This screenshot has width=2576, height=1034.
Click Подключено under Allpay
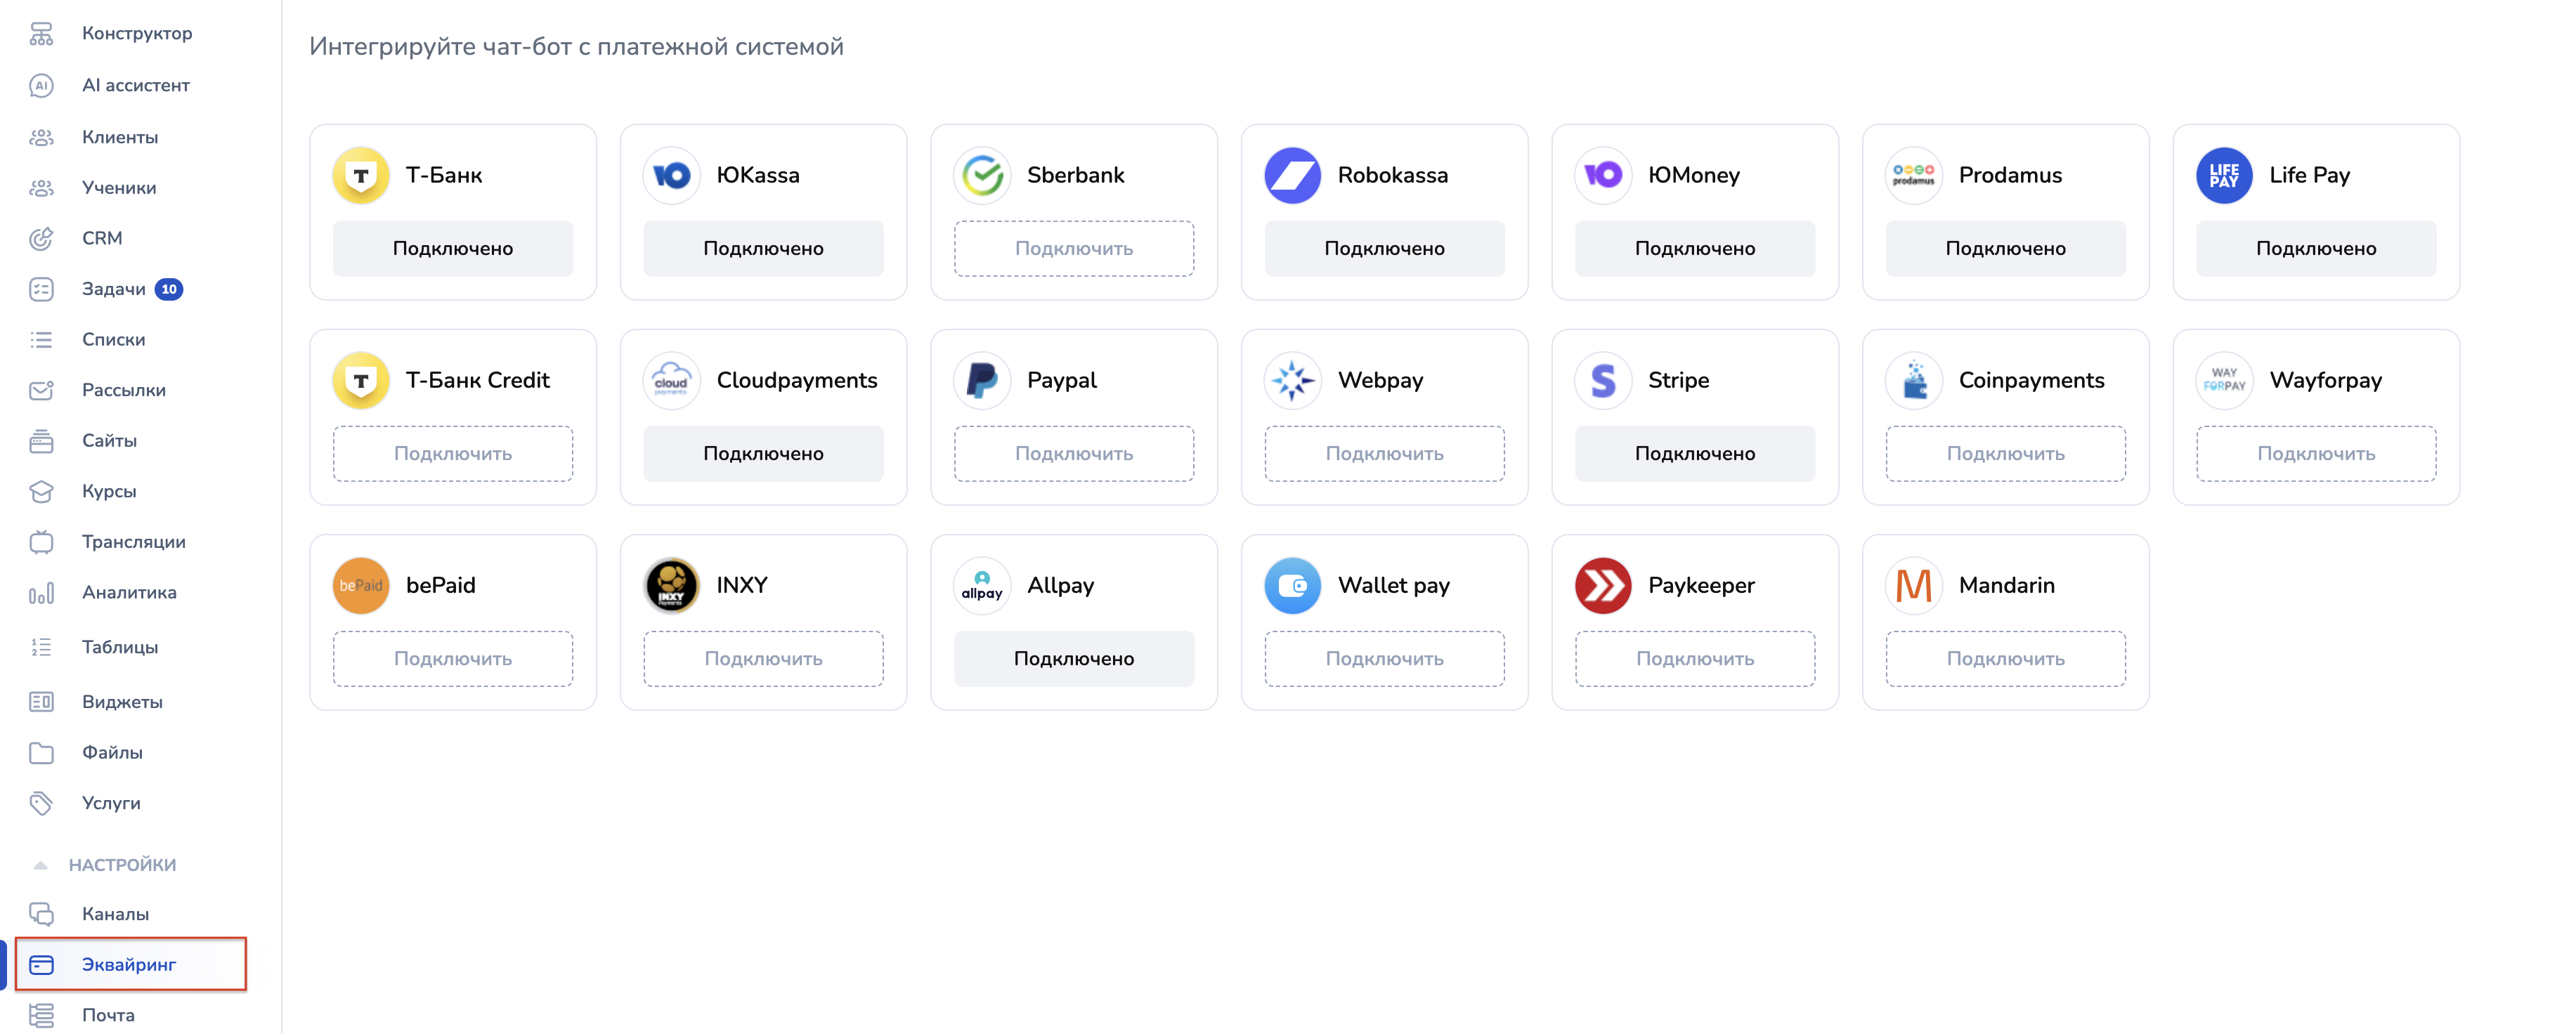[x=1074, y=659]
